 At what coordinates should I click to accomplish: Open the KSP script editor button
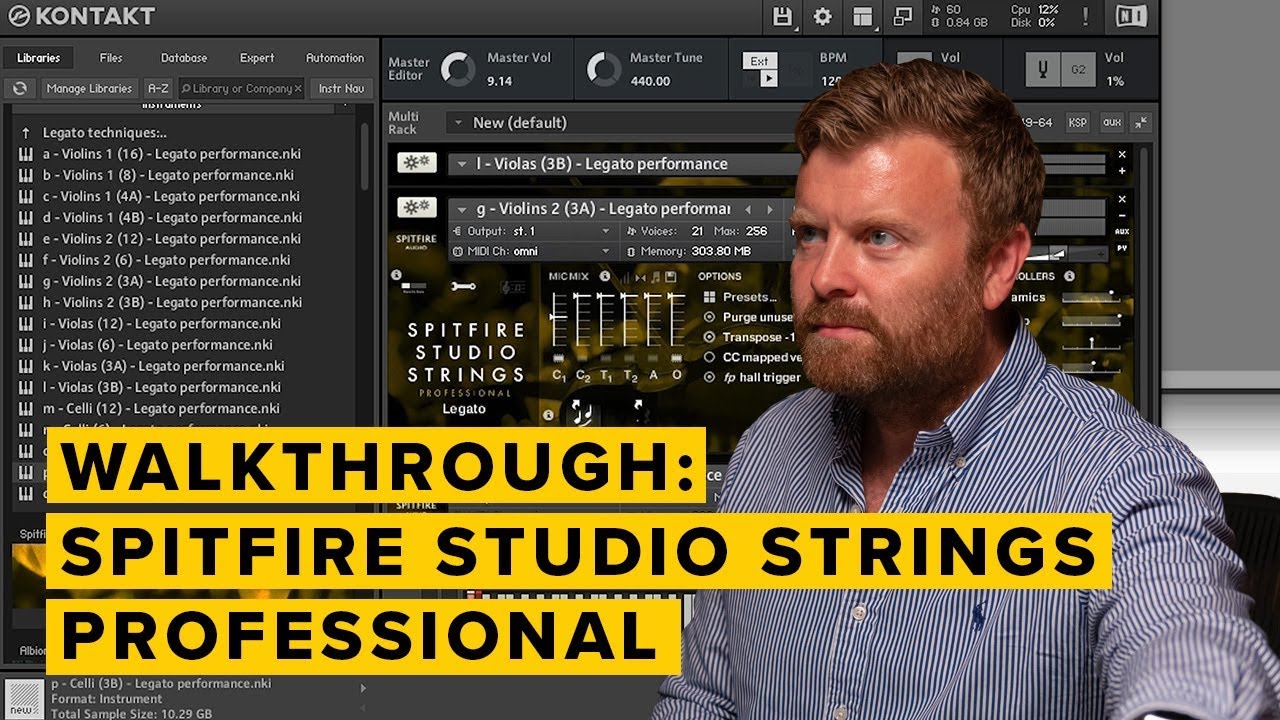pos(1077,122)
